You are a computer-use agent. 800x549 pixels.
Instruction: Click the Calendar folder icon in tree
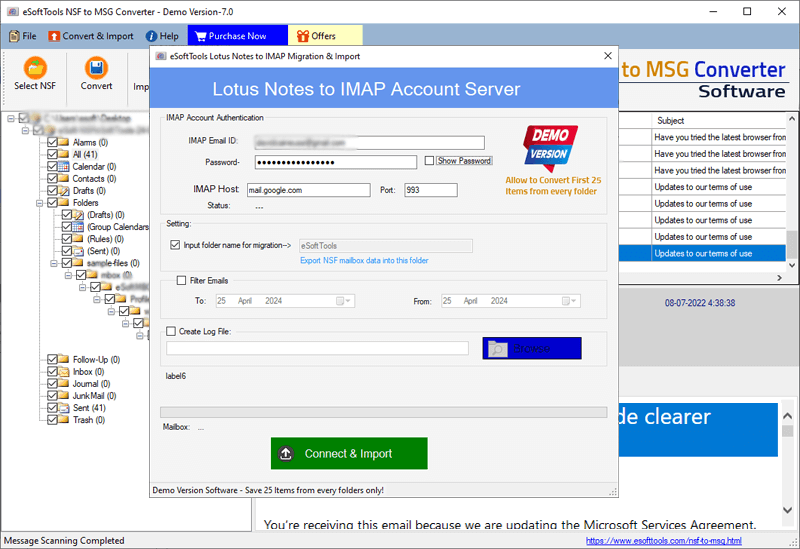[64, 167]
